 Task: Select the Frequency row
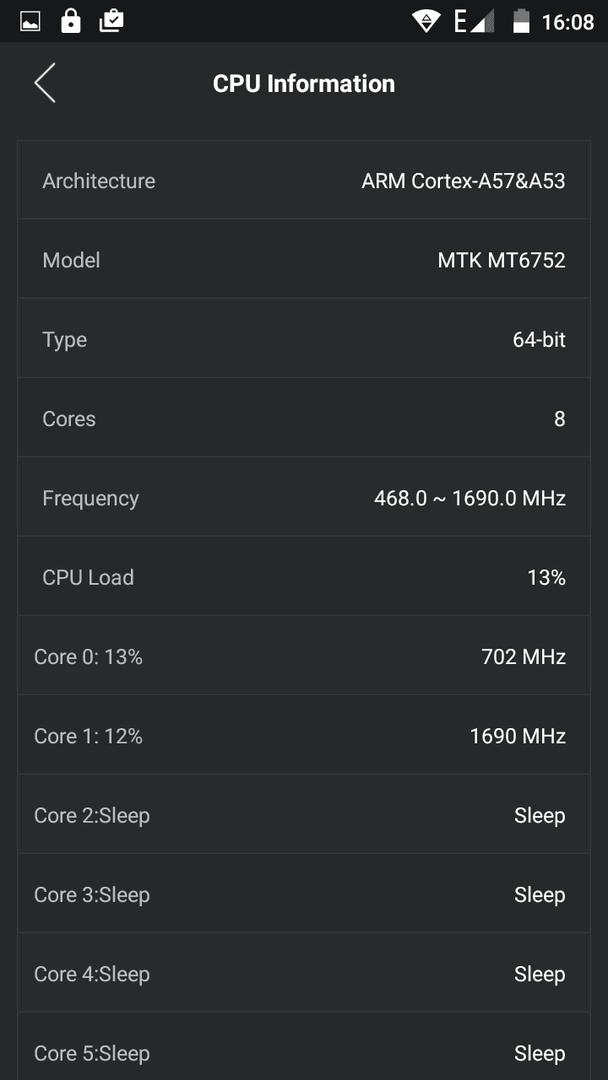click(x=304, y=497)
